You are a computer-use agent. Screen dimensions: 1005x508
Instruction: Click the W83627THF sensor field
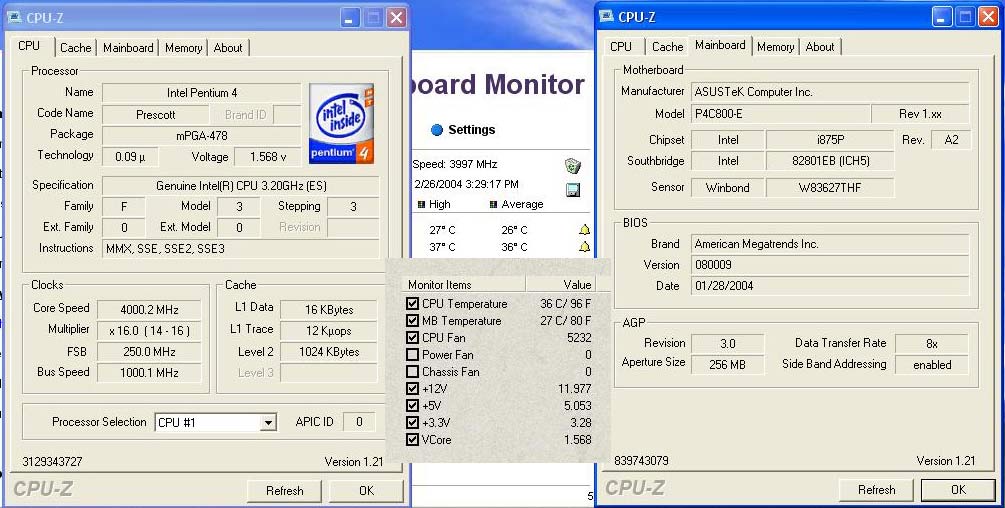830,188
